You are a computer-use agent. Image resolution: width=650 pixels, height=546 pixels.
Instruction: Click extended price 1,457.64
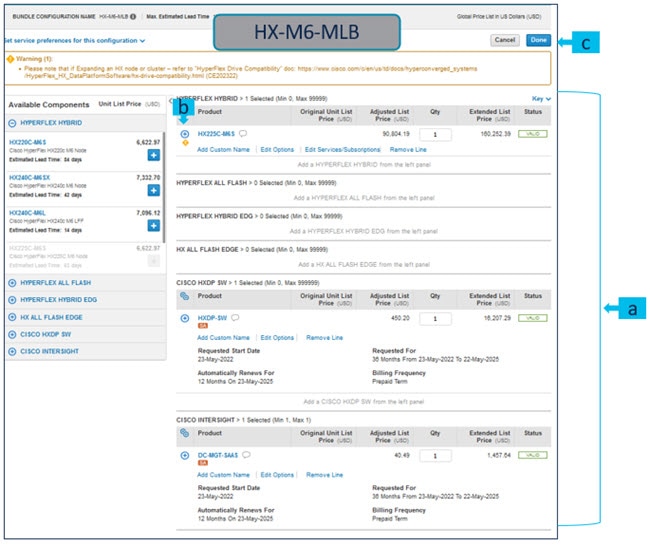click(x=499, y=455)
